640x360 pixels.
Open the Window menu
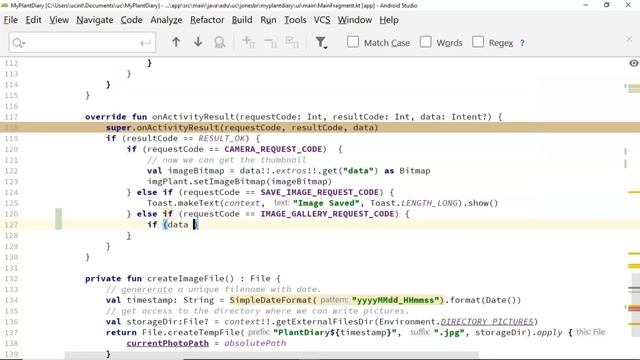[x=355, y=20]
